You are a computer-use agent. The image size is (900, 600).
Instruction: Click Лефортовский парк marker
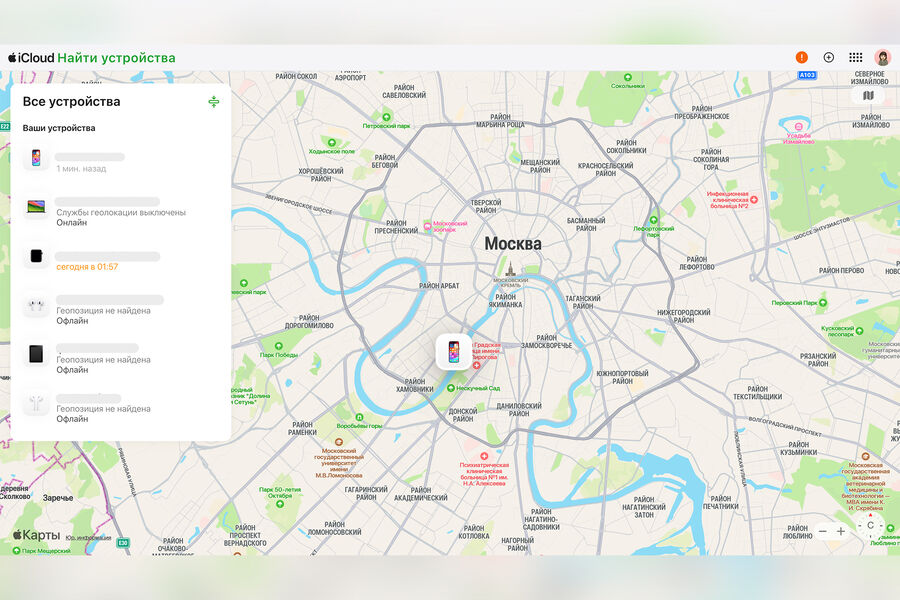pos(653,220)
